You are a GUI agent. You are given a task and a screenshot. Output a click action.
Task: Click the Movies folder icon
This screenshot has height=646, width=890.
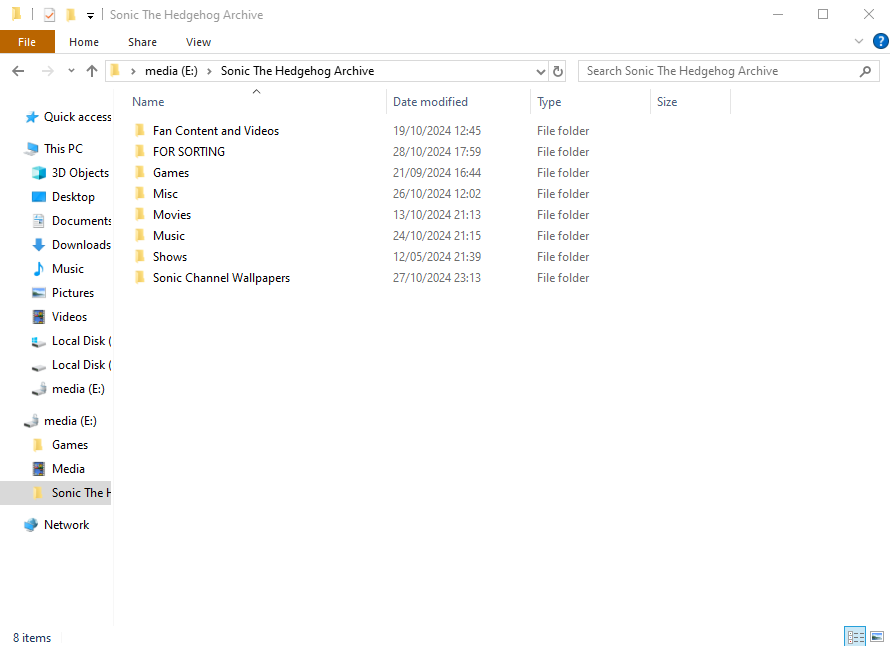[x=140, y=215]
